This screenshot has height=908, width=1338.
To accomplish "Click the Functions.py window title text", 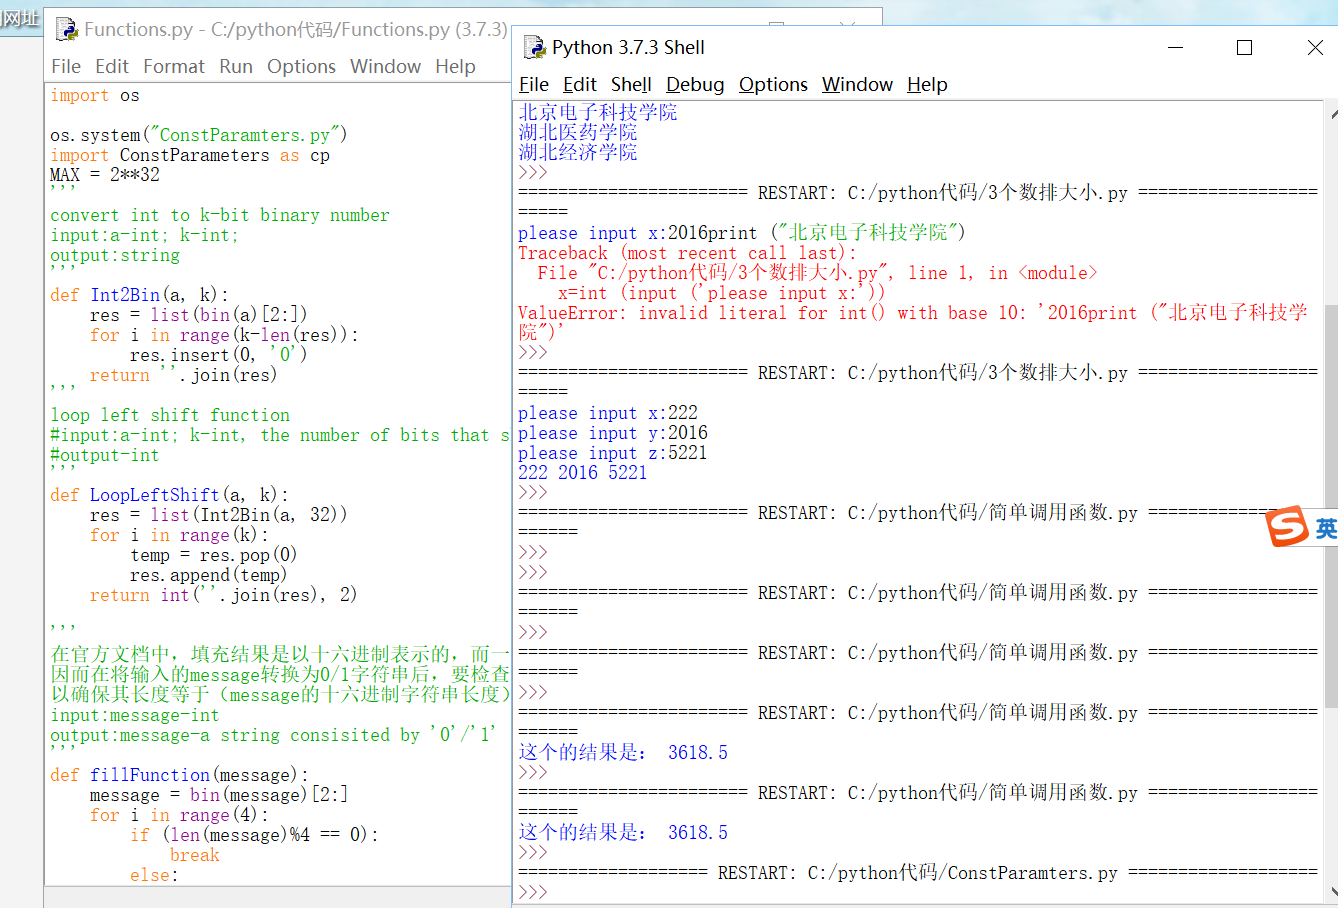I will pyautogui.click(x=296, y=29).
